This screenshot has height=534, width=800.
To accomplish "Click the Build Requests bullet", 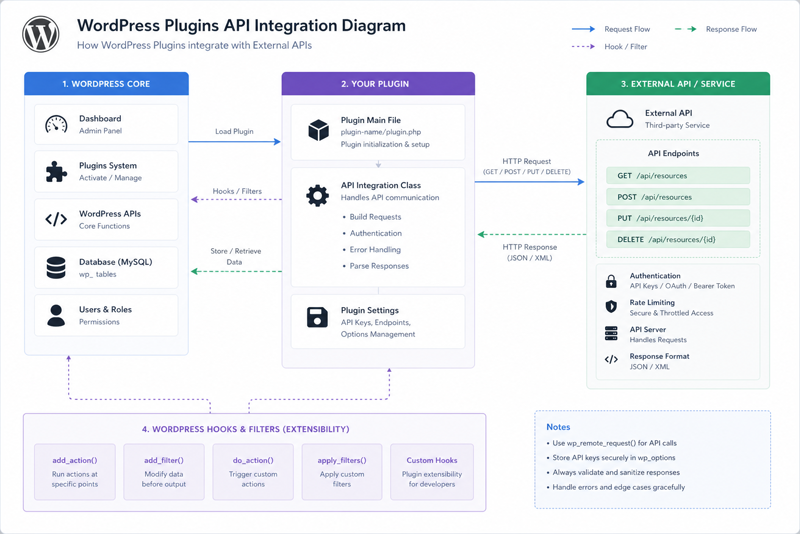I will coord(375,217).
